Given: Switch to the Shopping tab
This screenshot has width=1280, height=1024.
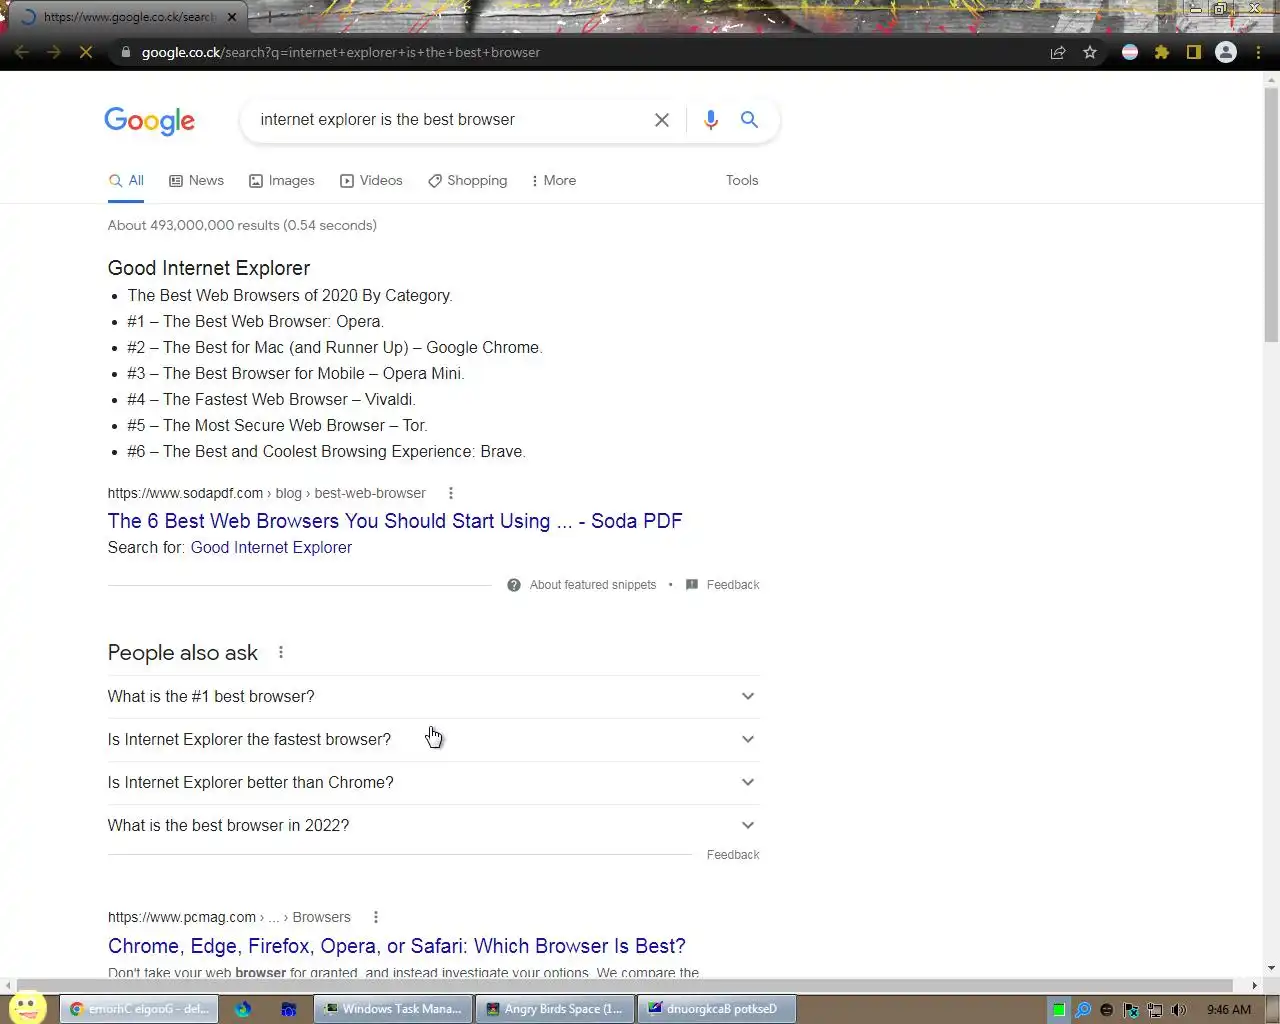Looking at the screenshot, I should 467,181.
